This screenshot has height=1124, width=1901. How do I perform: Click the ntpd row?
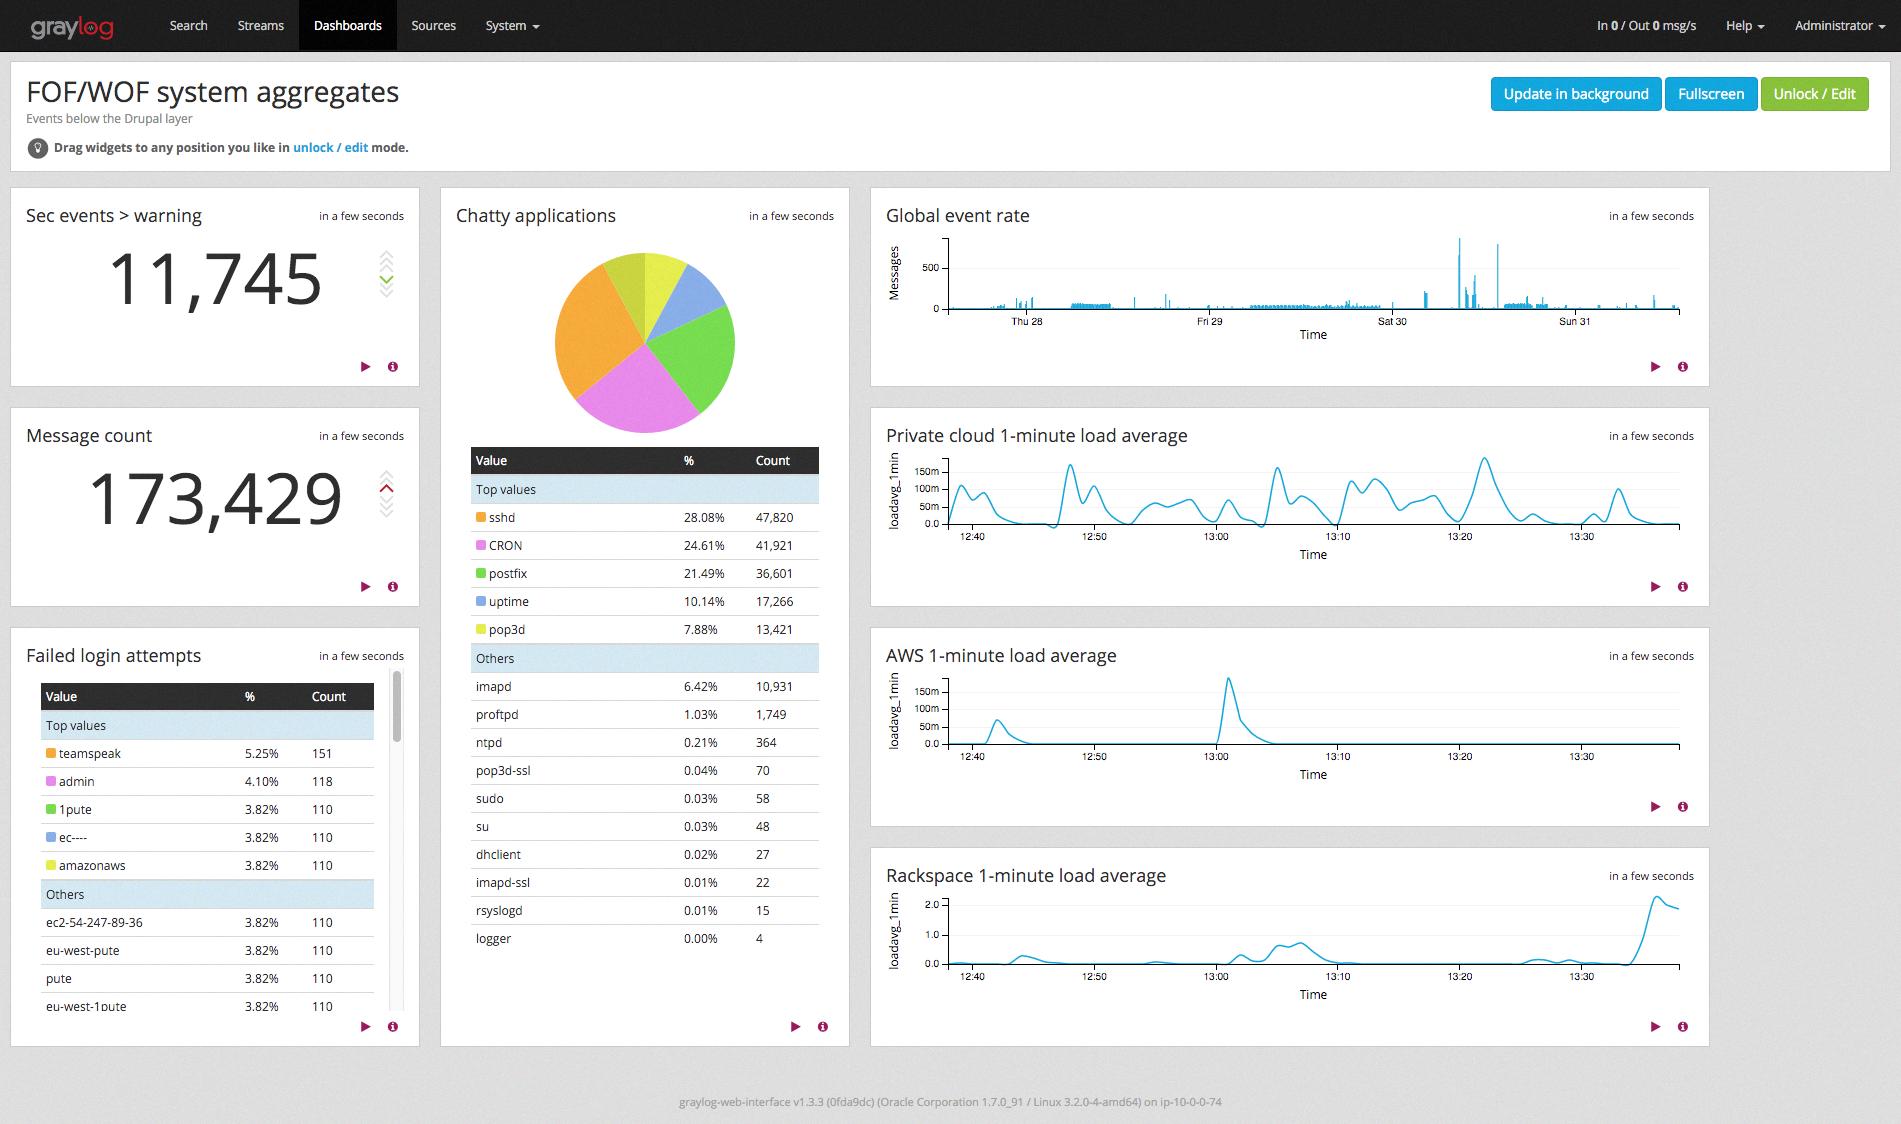(x=644, y=743)
